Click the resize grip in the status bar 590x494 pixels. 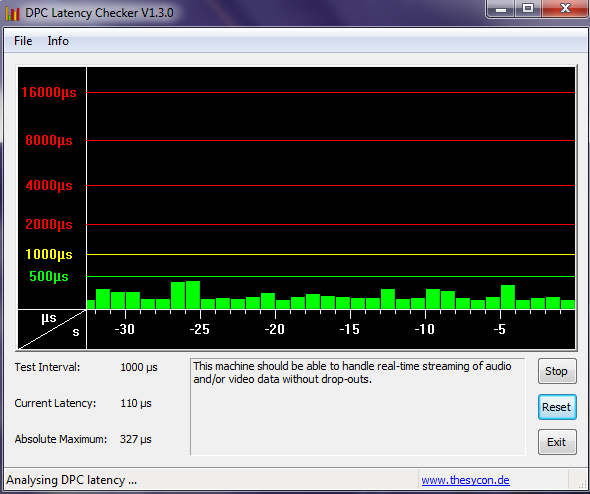pos(581,484)
